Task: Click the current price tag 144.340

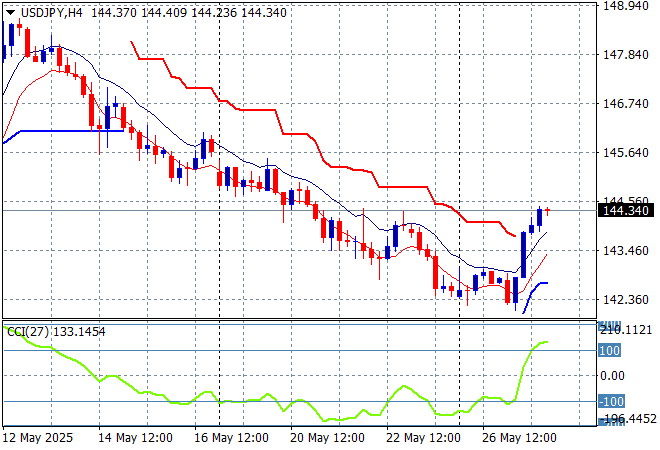Action: click(624, 210)
